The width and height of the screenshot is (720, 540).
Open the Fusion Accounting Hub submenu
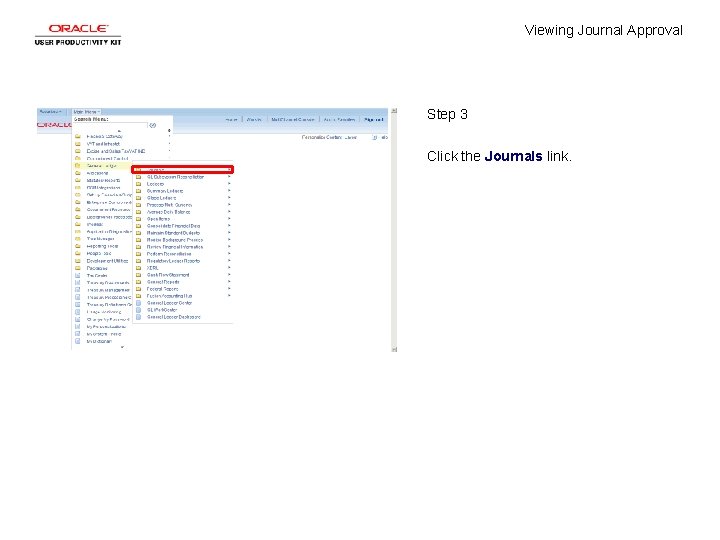pyautogui.click(x=169, y=296)
